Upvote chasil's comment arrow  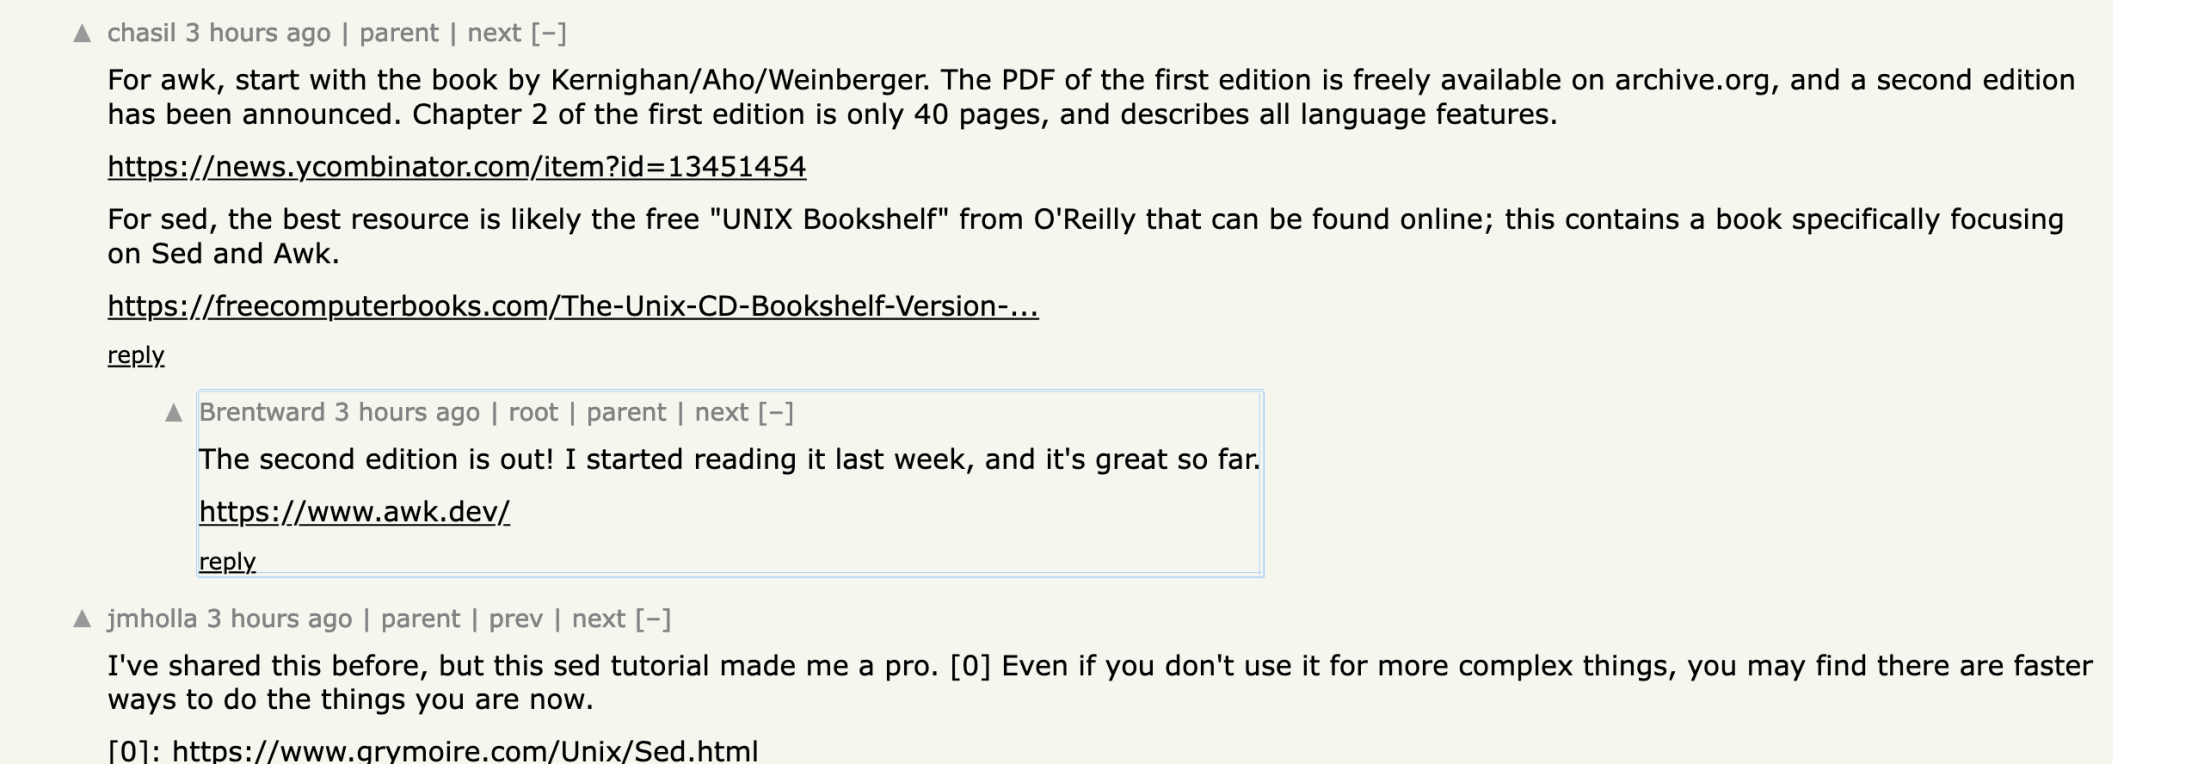[x=82, y=34]
